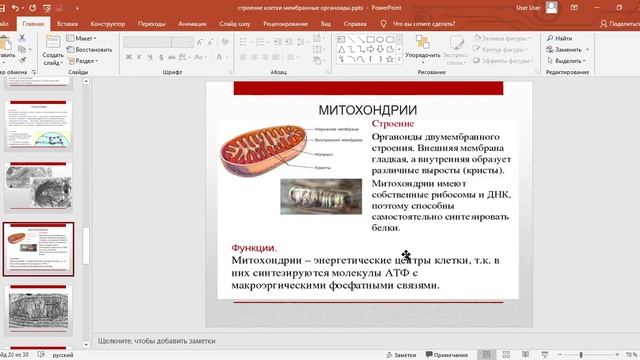
Task: Apply numbered list icon
Action: 261,42
